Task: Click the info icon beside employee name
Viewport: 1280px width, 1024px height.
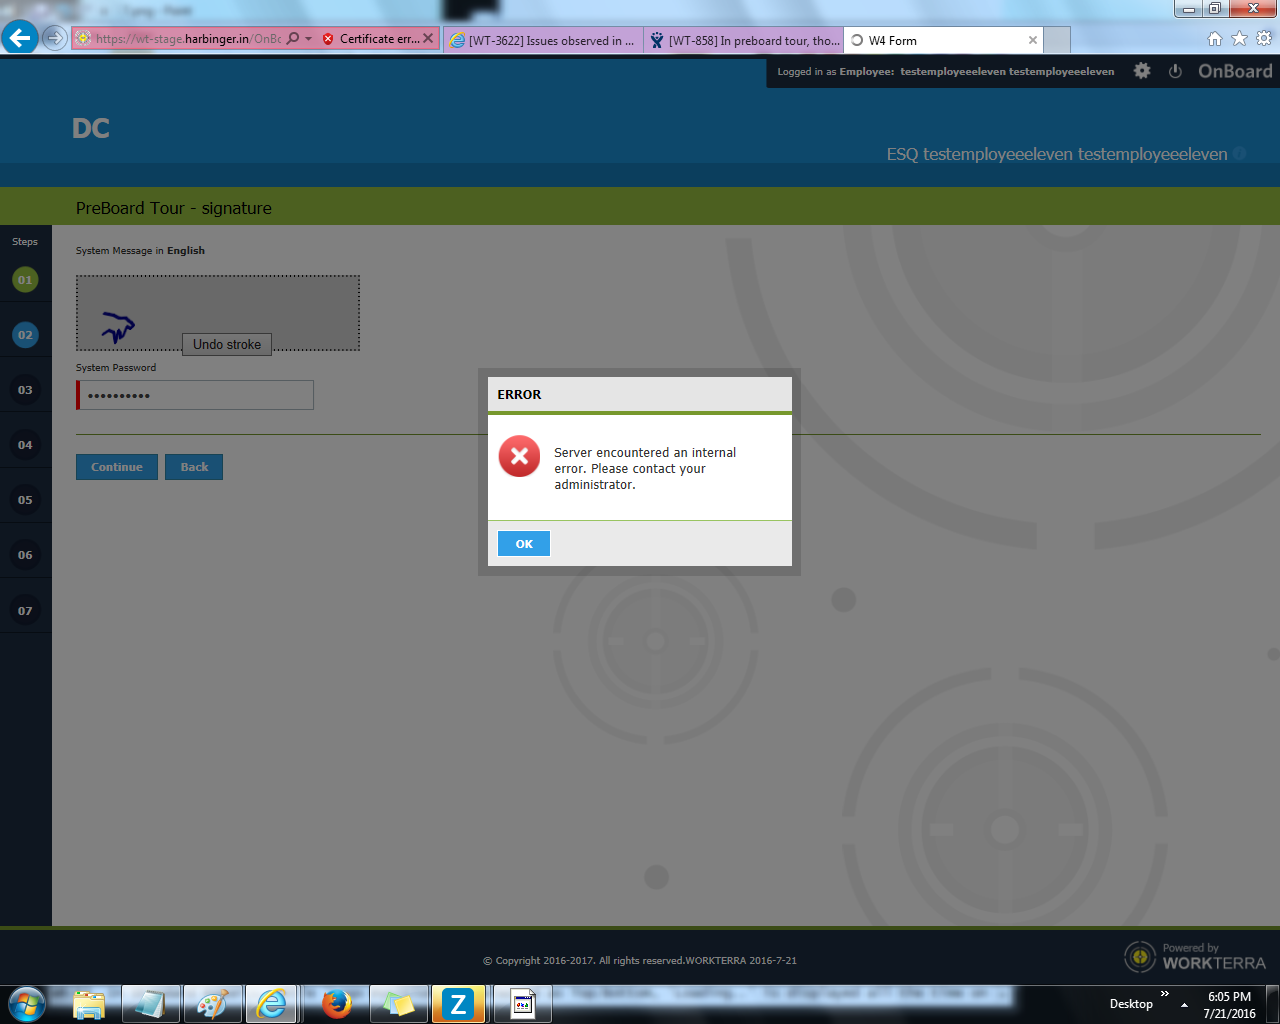Action: tap(1240, 153)
